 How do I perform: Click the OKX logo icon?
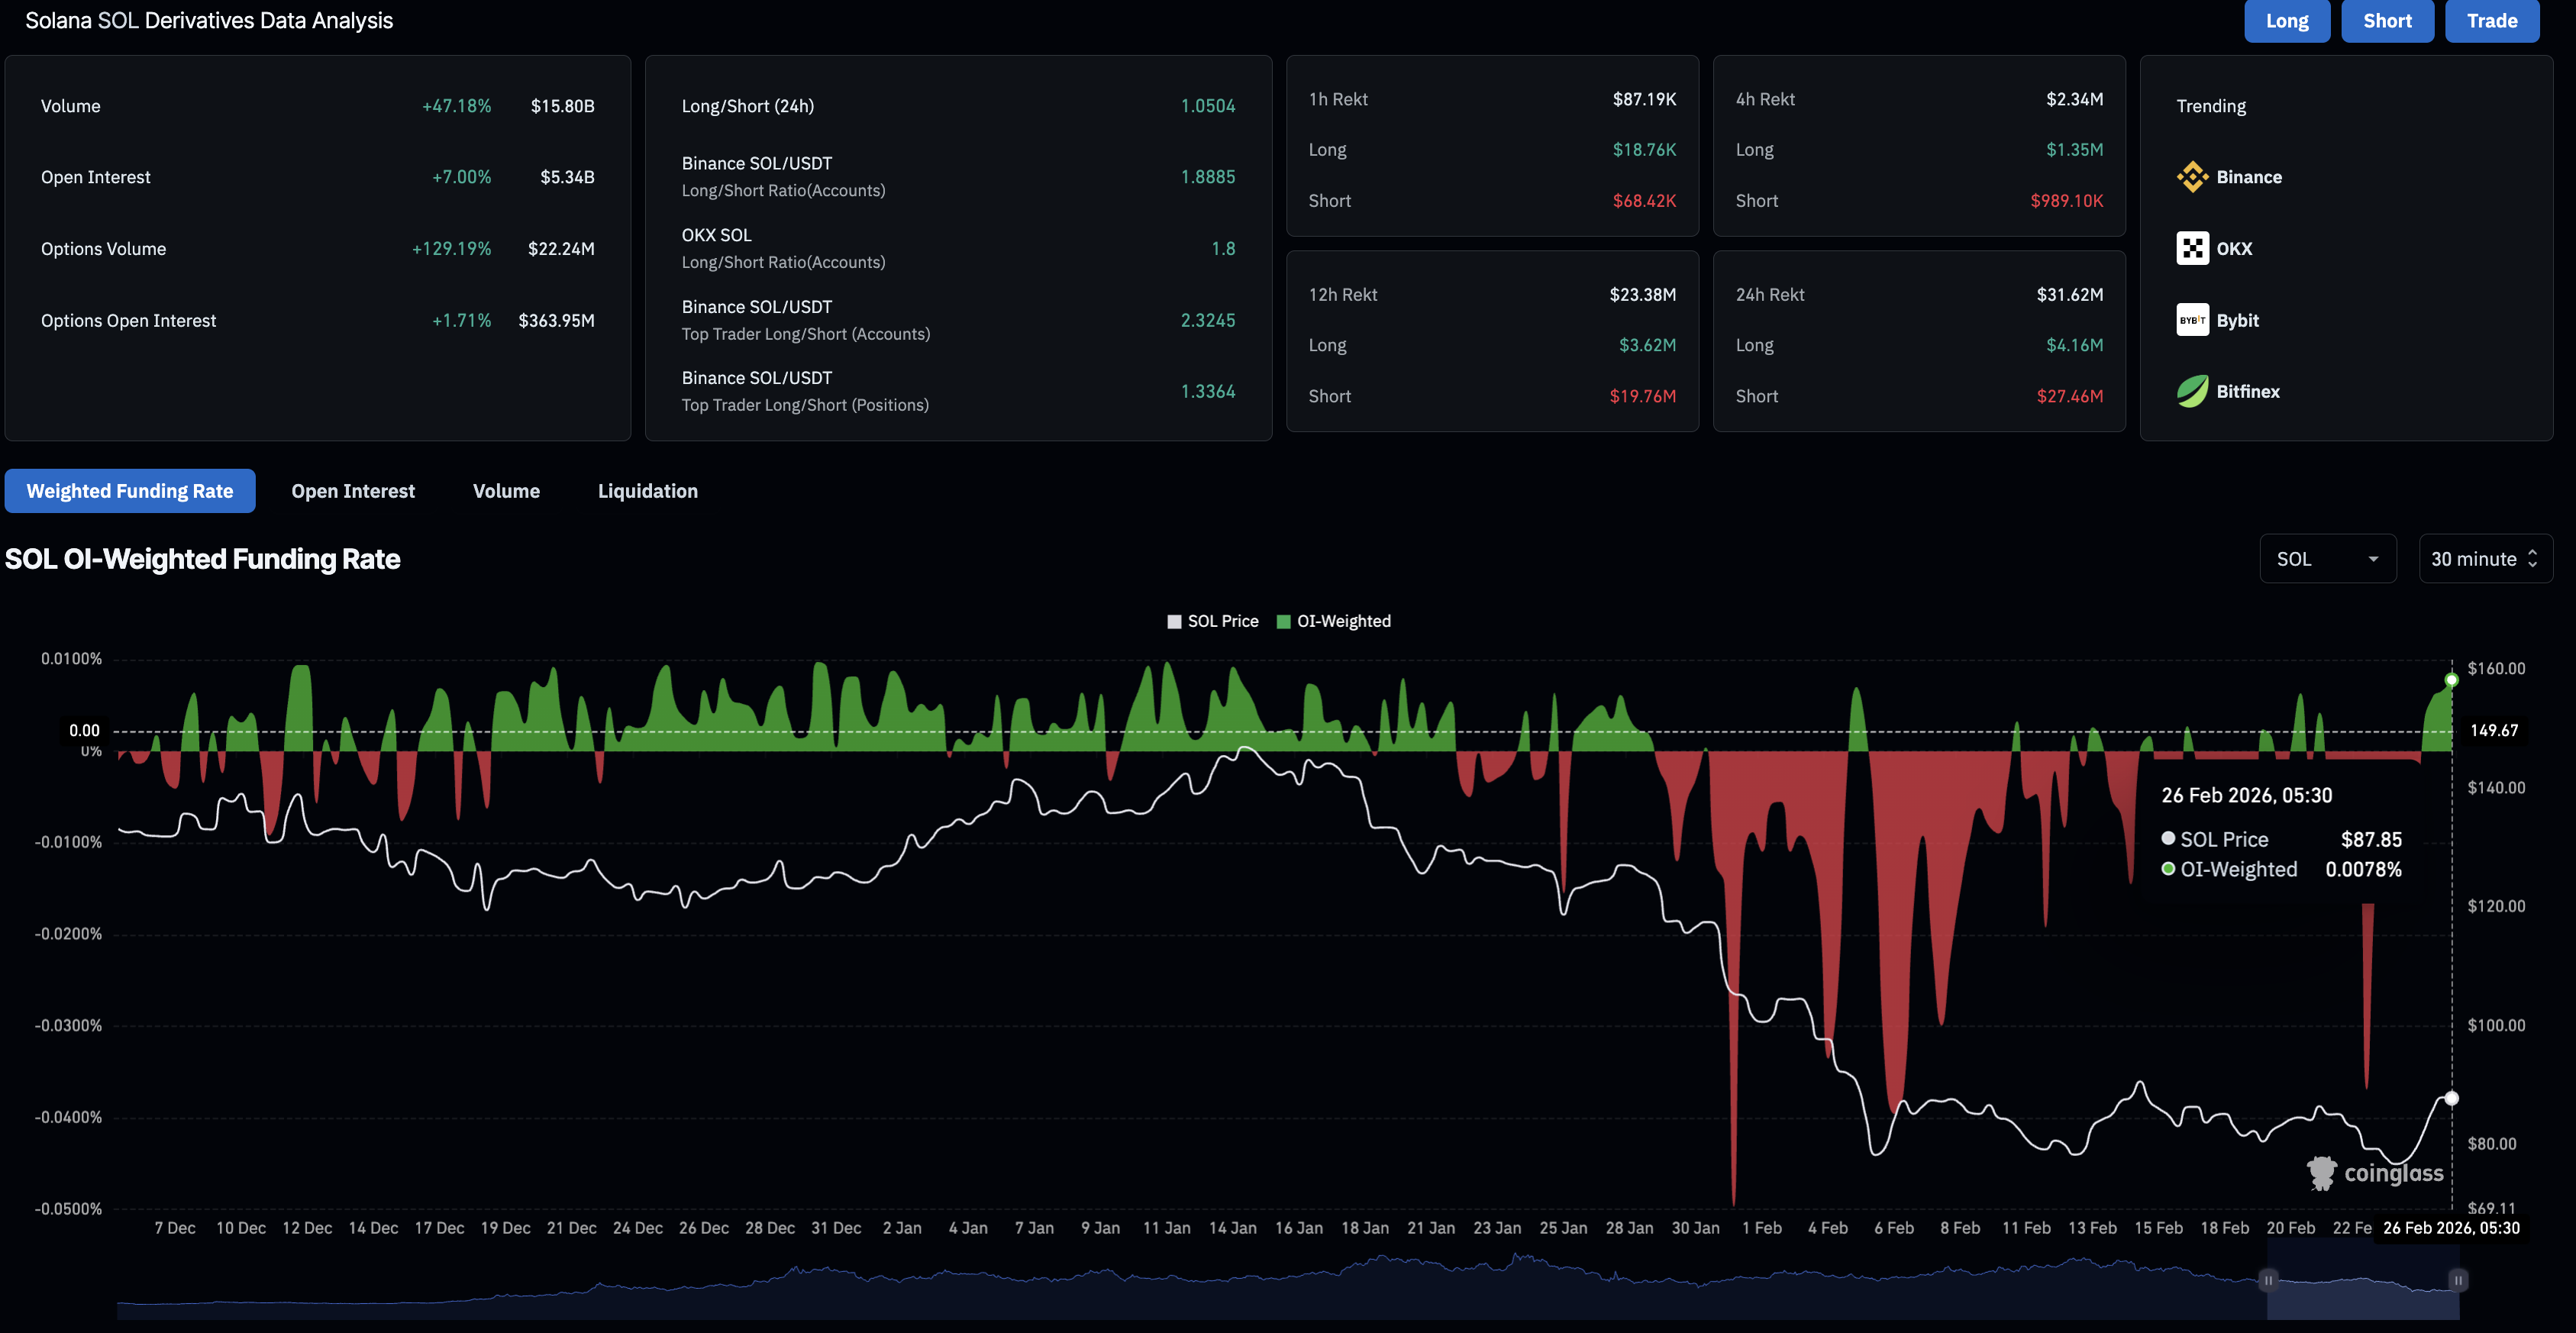pos(2191,248)
